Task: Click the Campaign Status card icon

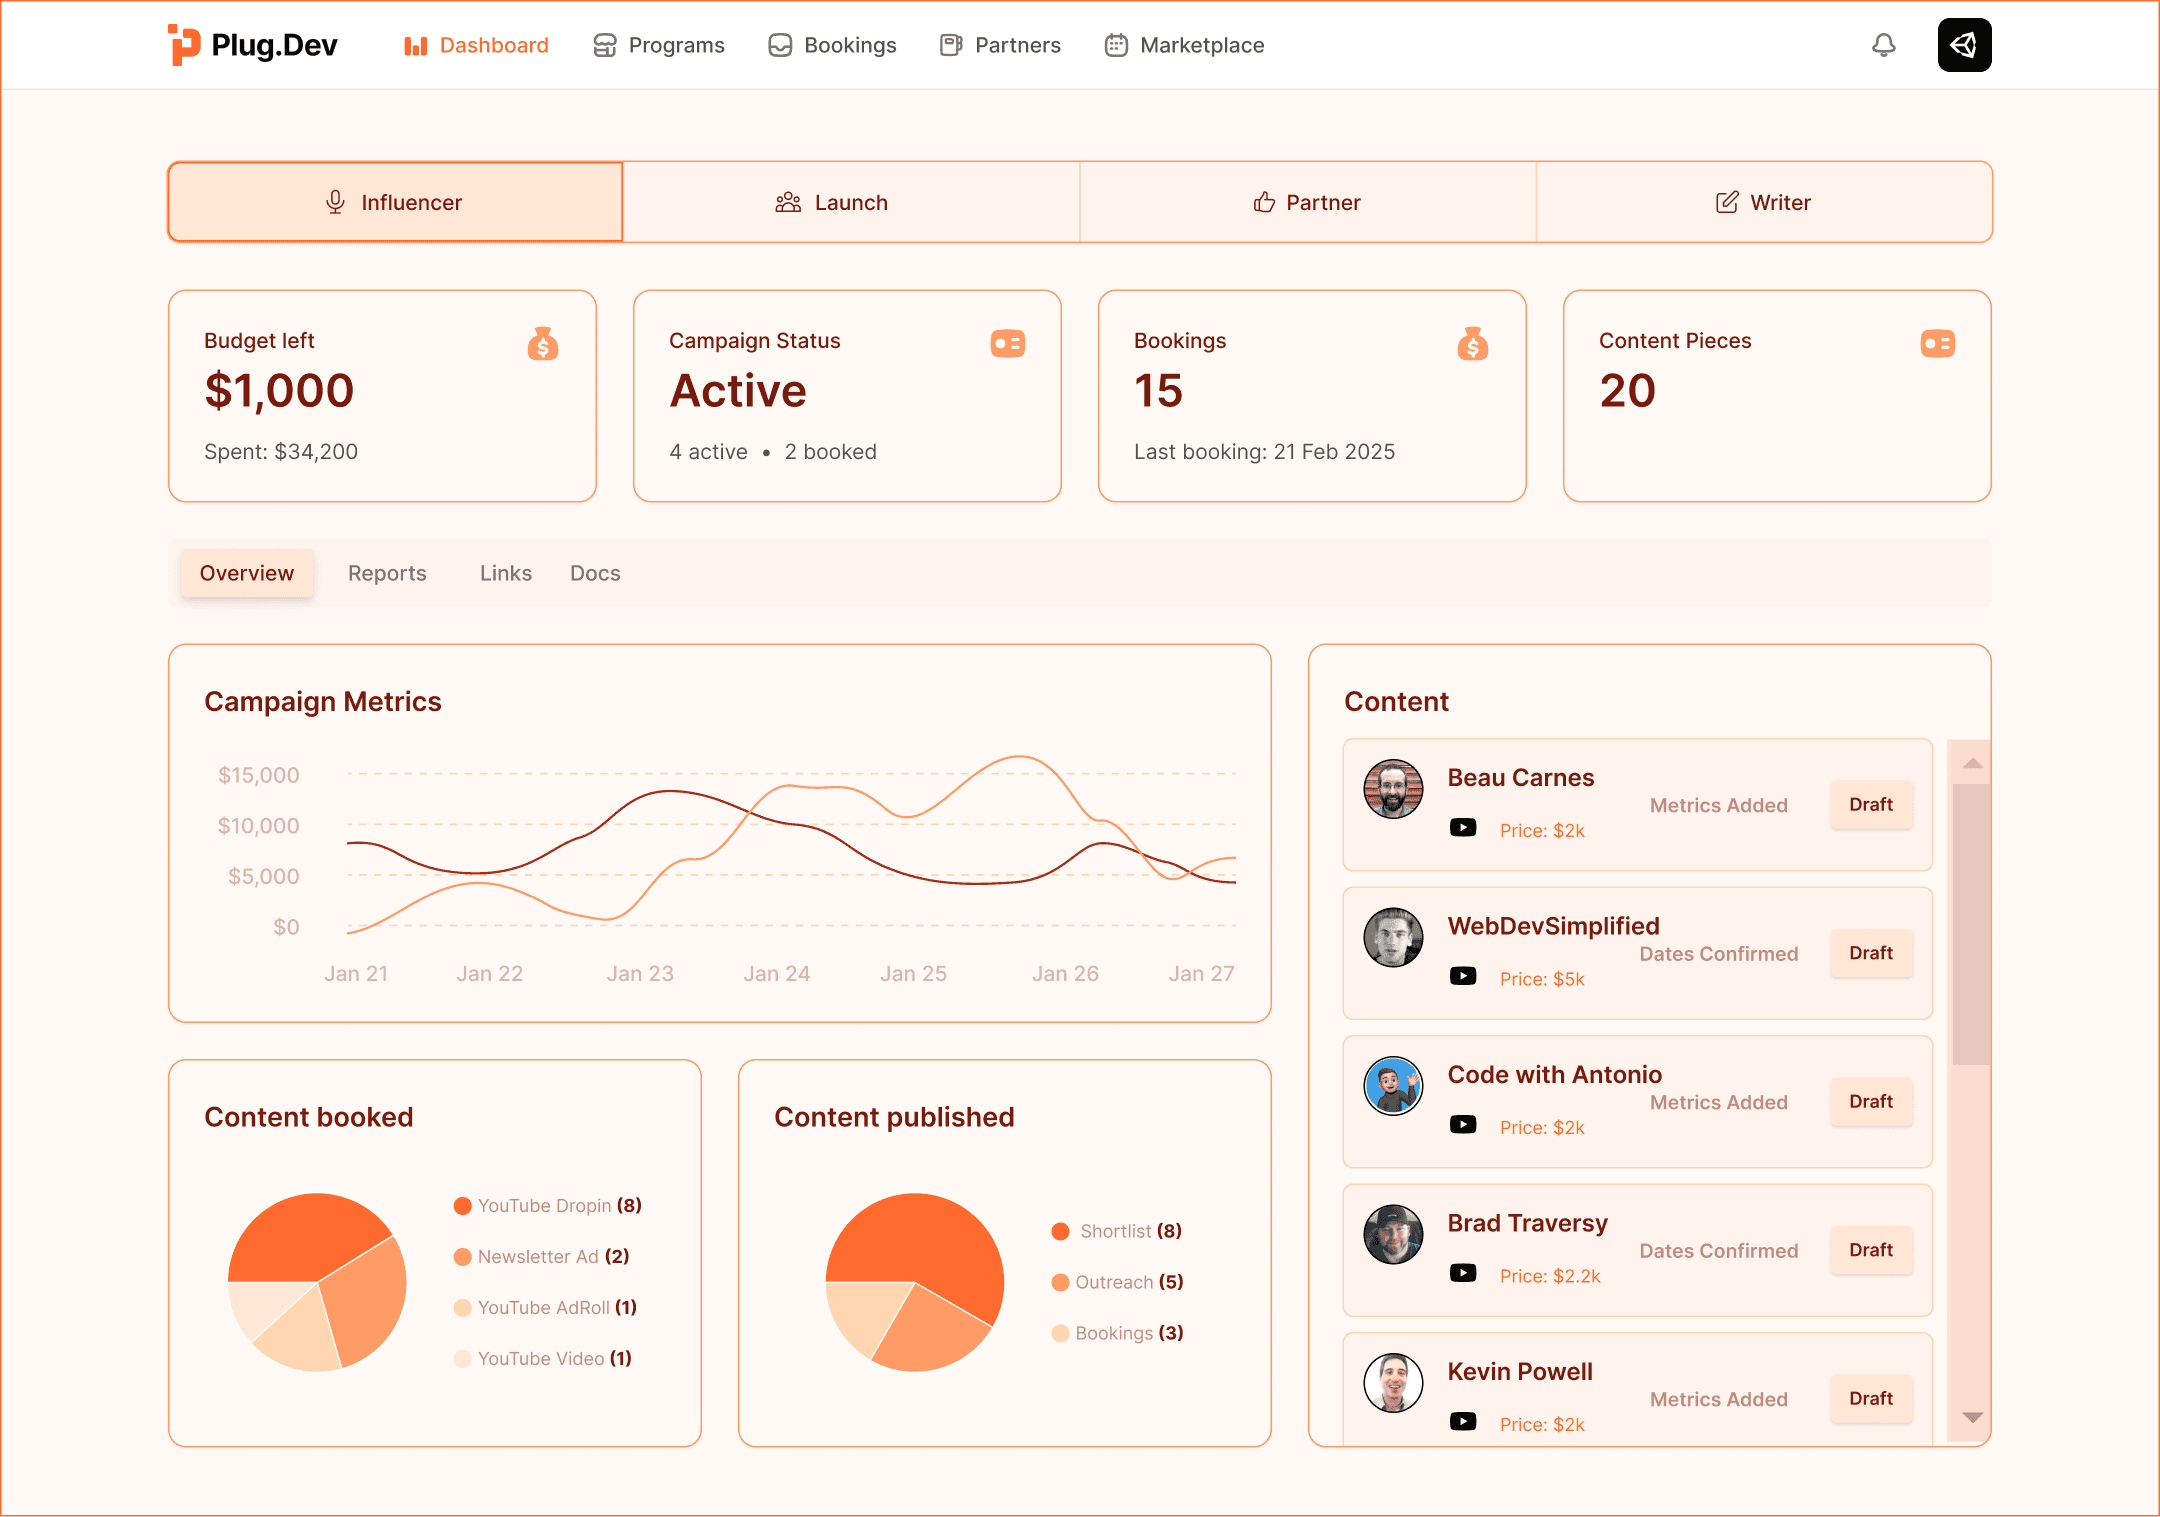Action: [x=1007, y=343]
